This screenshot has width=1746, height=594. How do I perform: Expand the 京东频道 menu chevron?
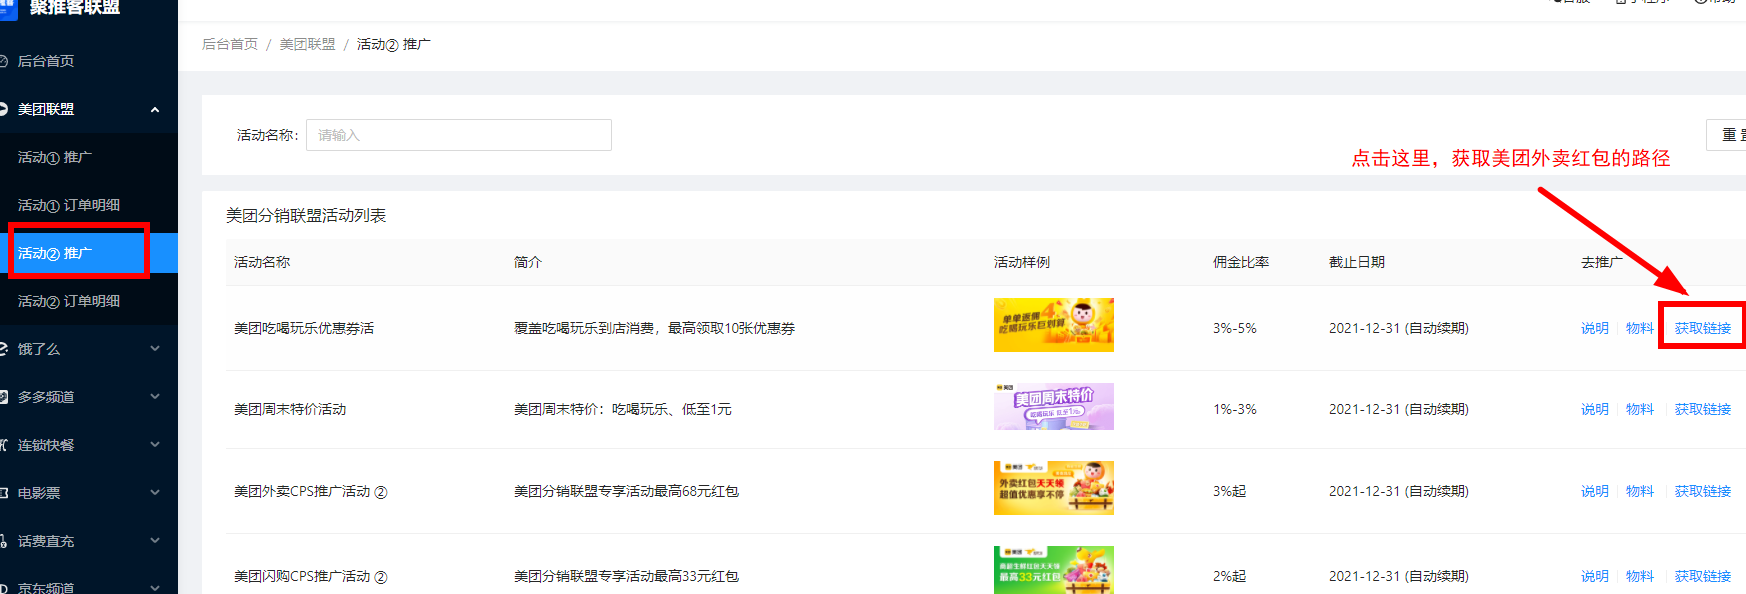(x=155, y=588)
